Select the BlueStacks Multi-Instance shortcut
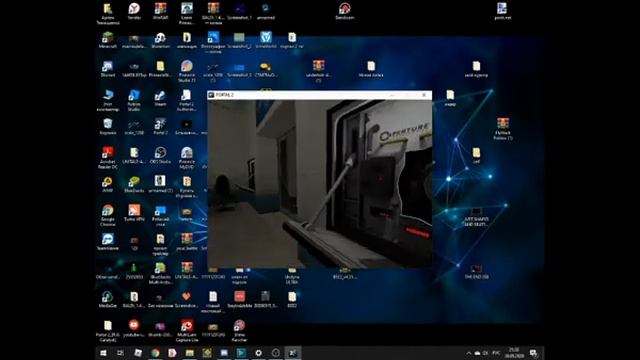The height and width of the screenshot is (360, 640). (x=160, y=273)
